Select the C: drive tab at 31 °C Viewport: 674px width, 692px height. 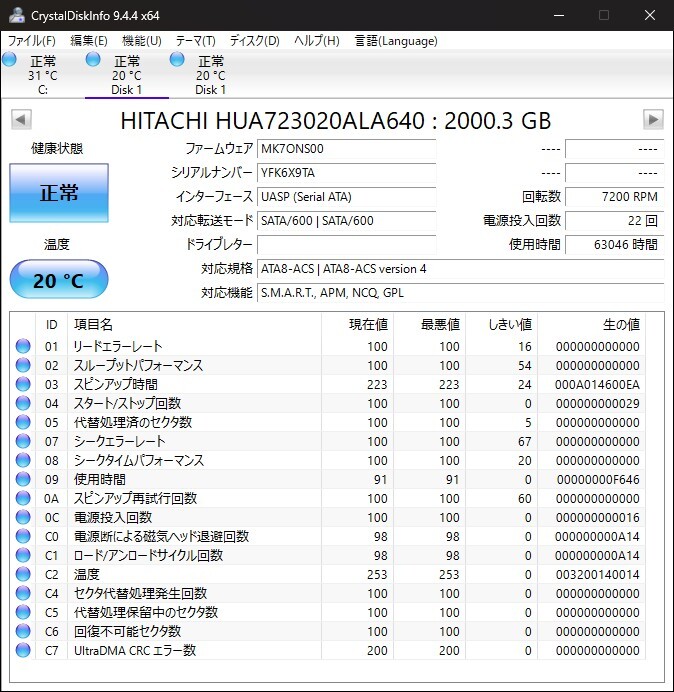(x=43, y=75)
